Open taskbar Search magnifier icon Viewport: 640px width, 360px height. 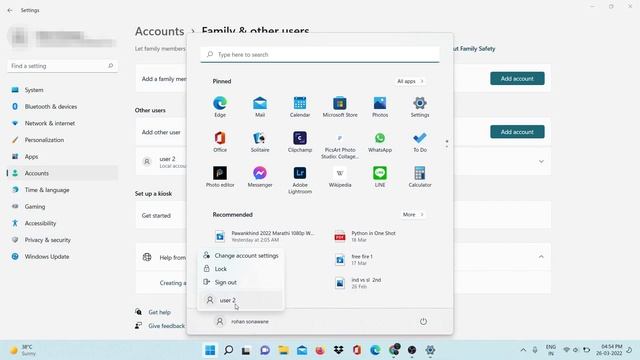coord(229,350)
